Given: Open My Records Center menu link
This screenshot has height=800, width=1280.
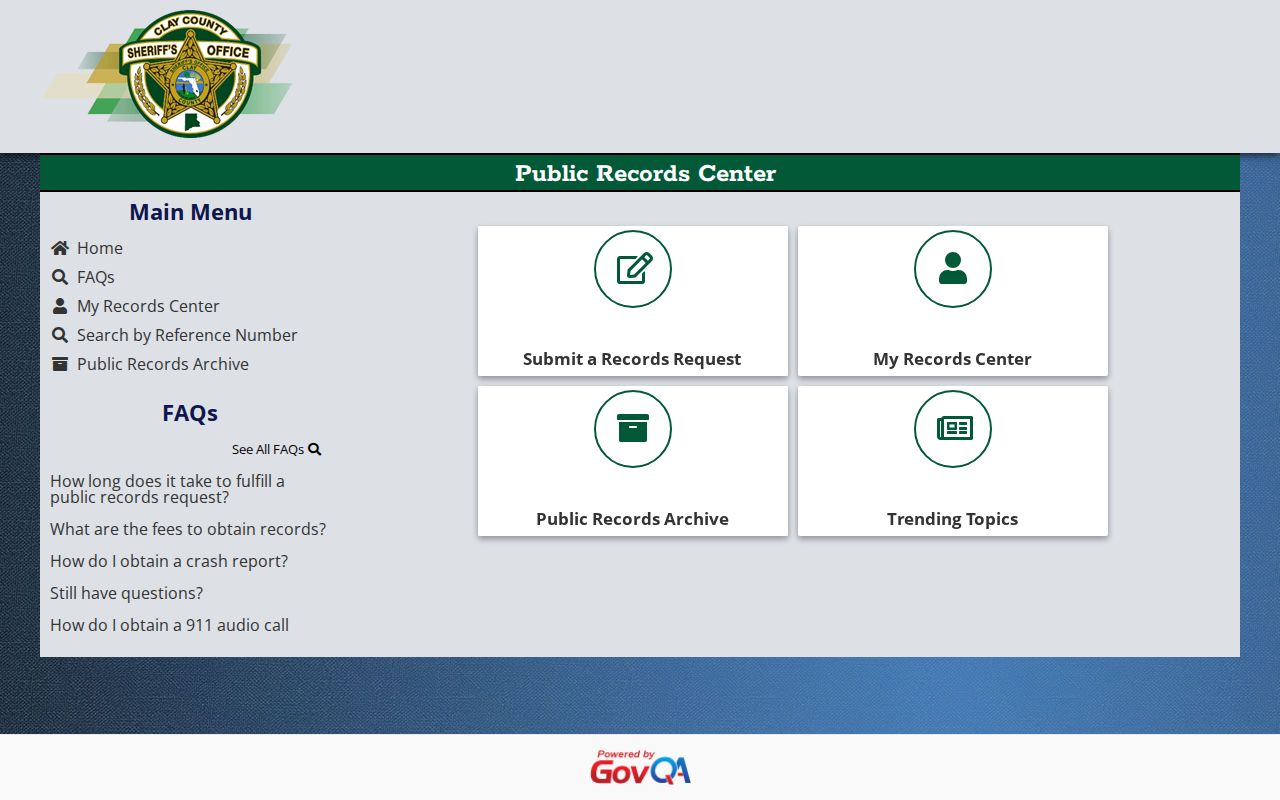Looking at the screenshot, I should (148, 306).
